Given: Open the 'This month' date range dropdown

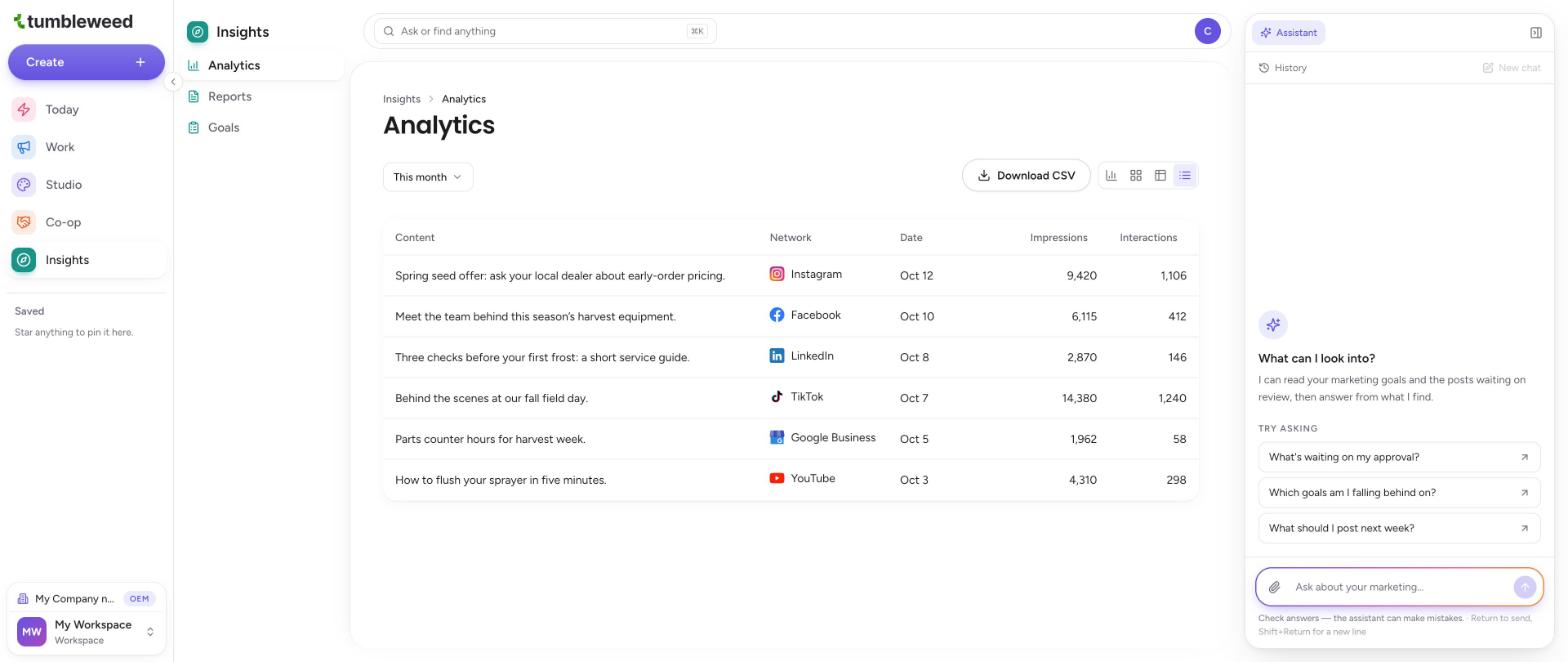Looking at the screenshot, I should pos(428,177).
